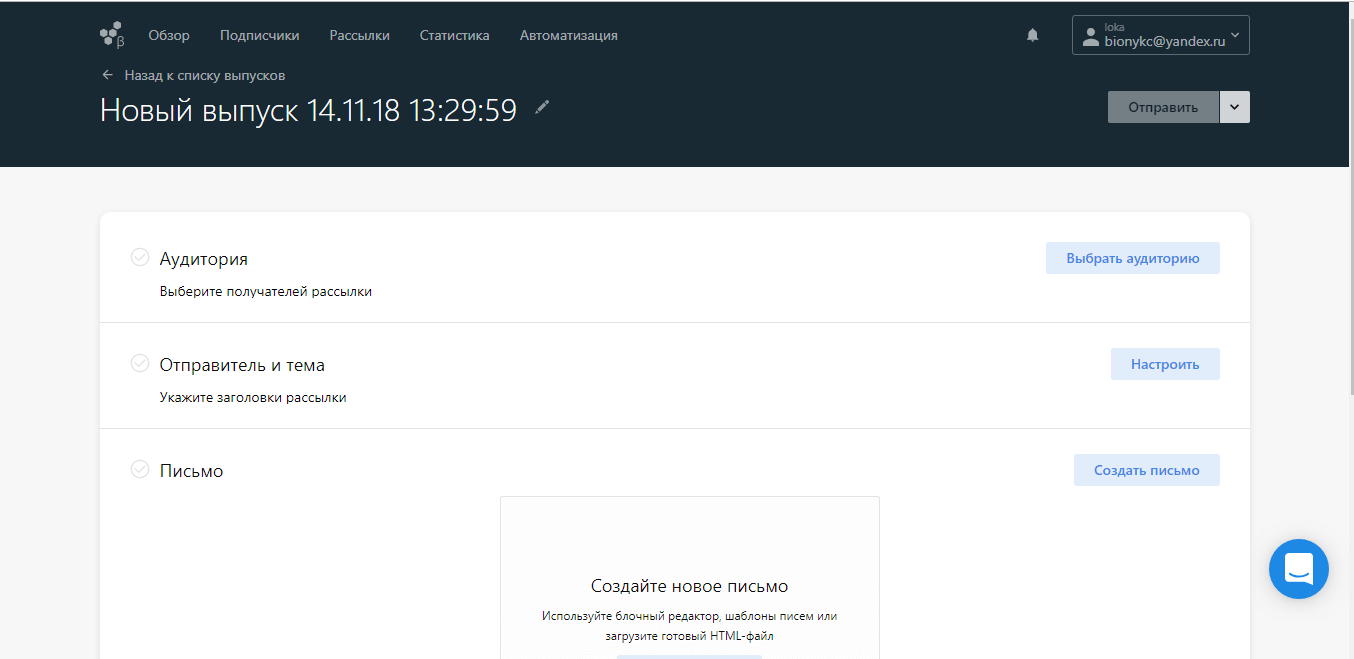Click the service logo in the header
This screenshot has height=659, width=1354.
(112, 35)
